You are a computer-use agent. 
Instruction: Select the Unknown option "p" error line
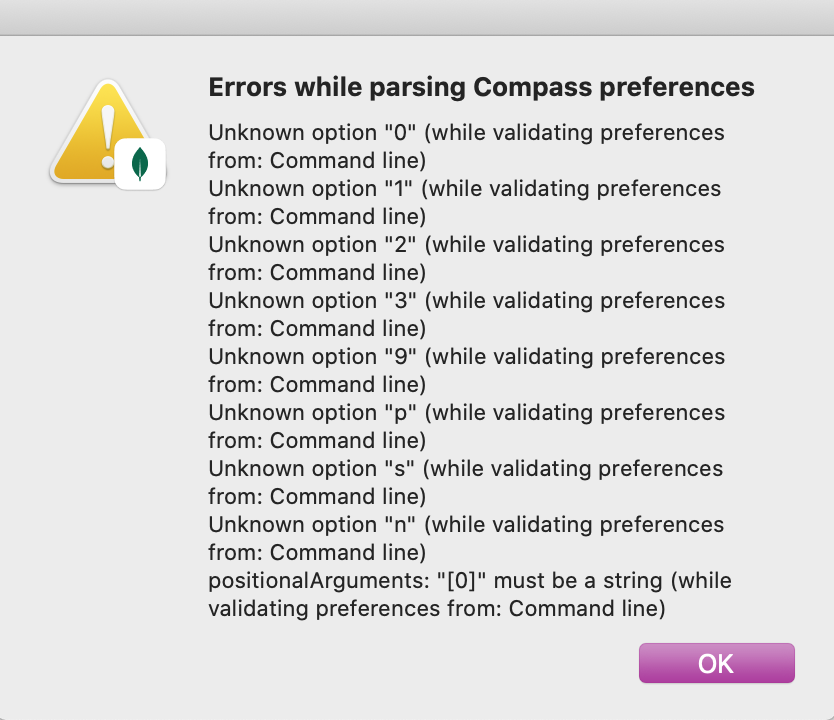click(466, 413)
